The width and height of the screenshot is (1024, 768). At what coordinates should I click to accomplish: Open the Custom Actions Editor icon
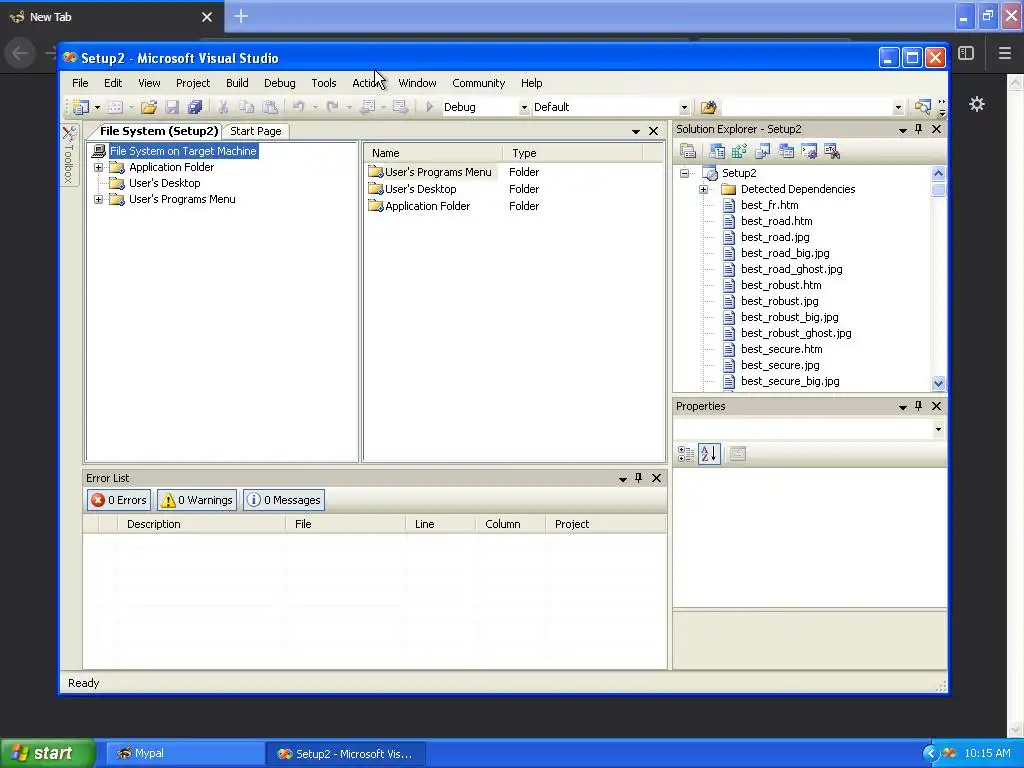(809, 152)
